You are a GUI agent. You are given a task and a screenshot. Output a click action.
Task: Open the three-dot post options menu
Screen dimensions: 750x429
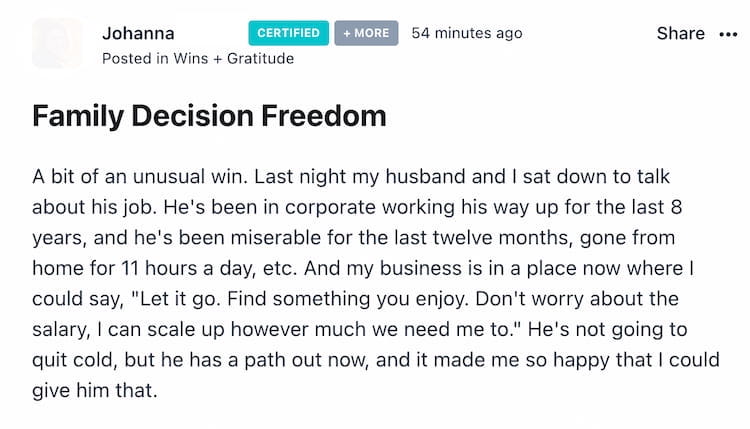728,34
